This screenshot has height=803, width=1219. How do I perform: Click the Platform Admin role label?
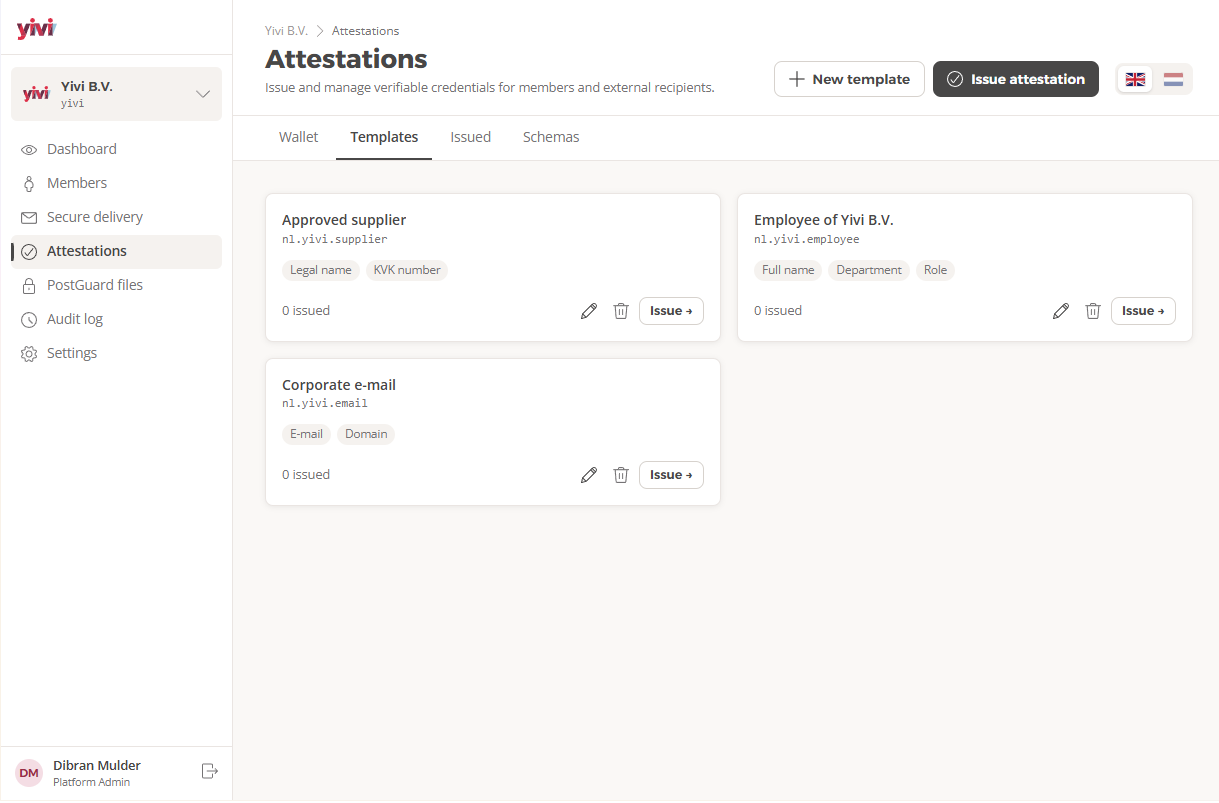[x=91, y=782]
